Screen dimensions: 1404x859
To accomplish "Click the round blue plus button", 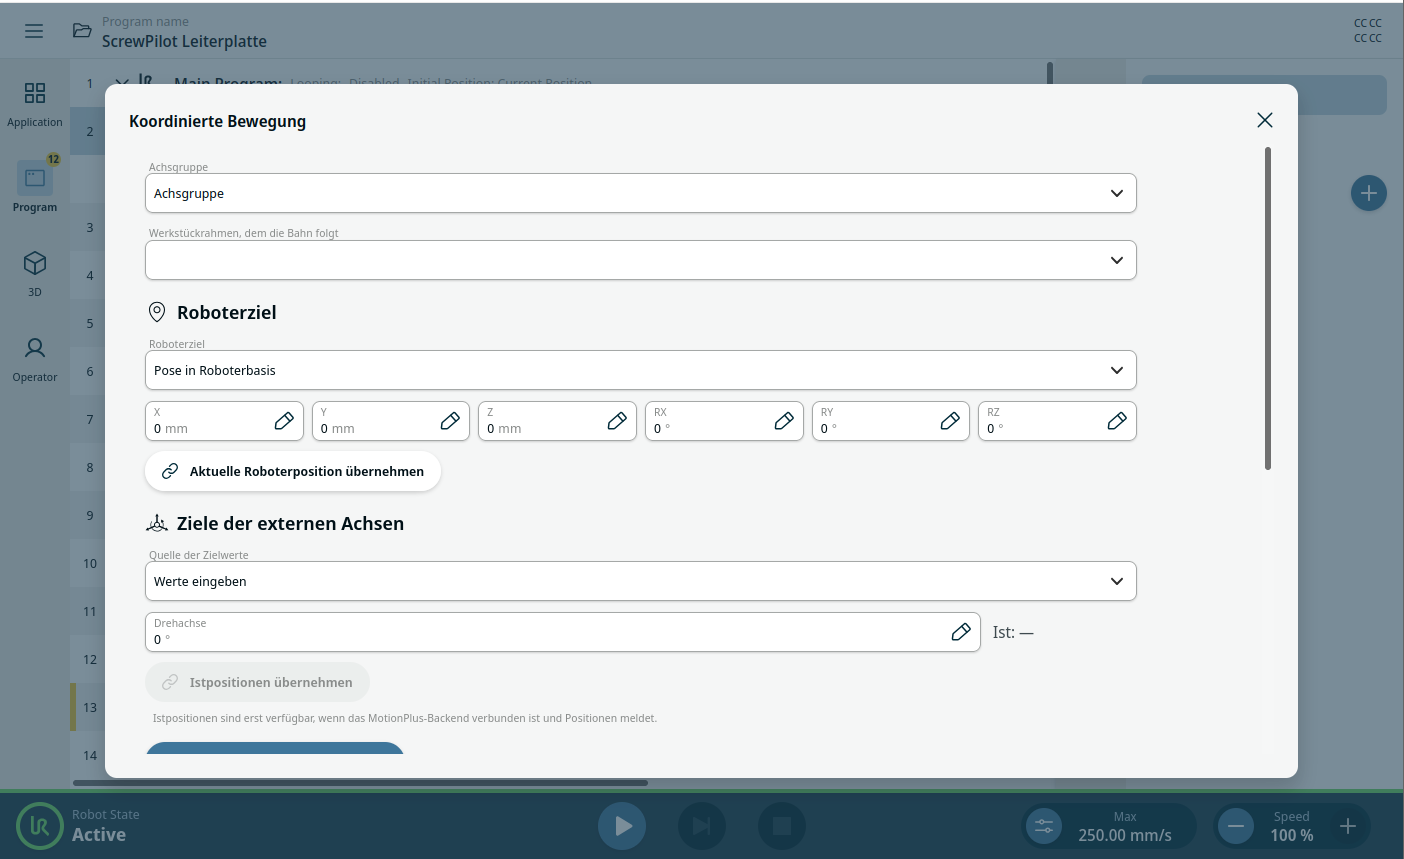I will point(1368,193).
